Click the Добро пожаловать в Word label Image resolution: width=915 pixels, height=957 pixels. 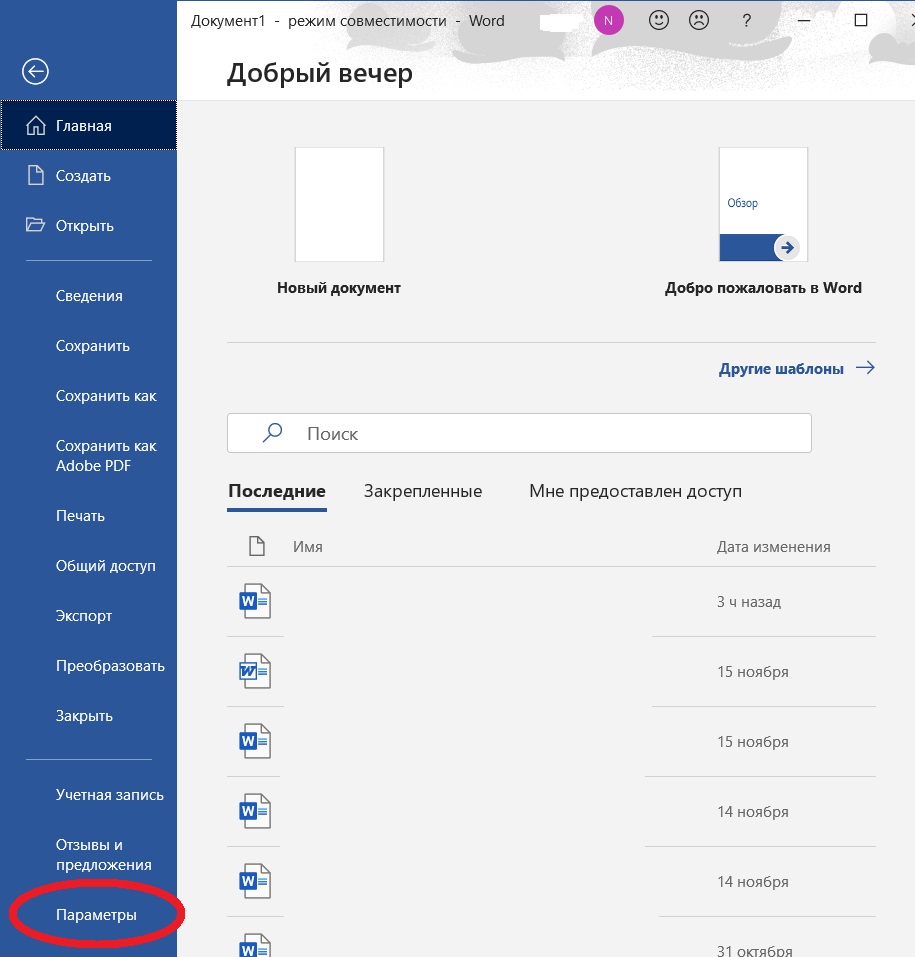[763, 287]
